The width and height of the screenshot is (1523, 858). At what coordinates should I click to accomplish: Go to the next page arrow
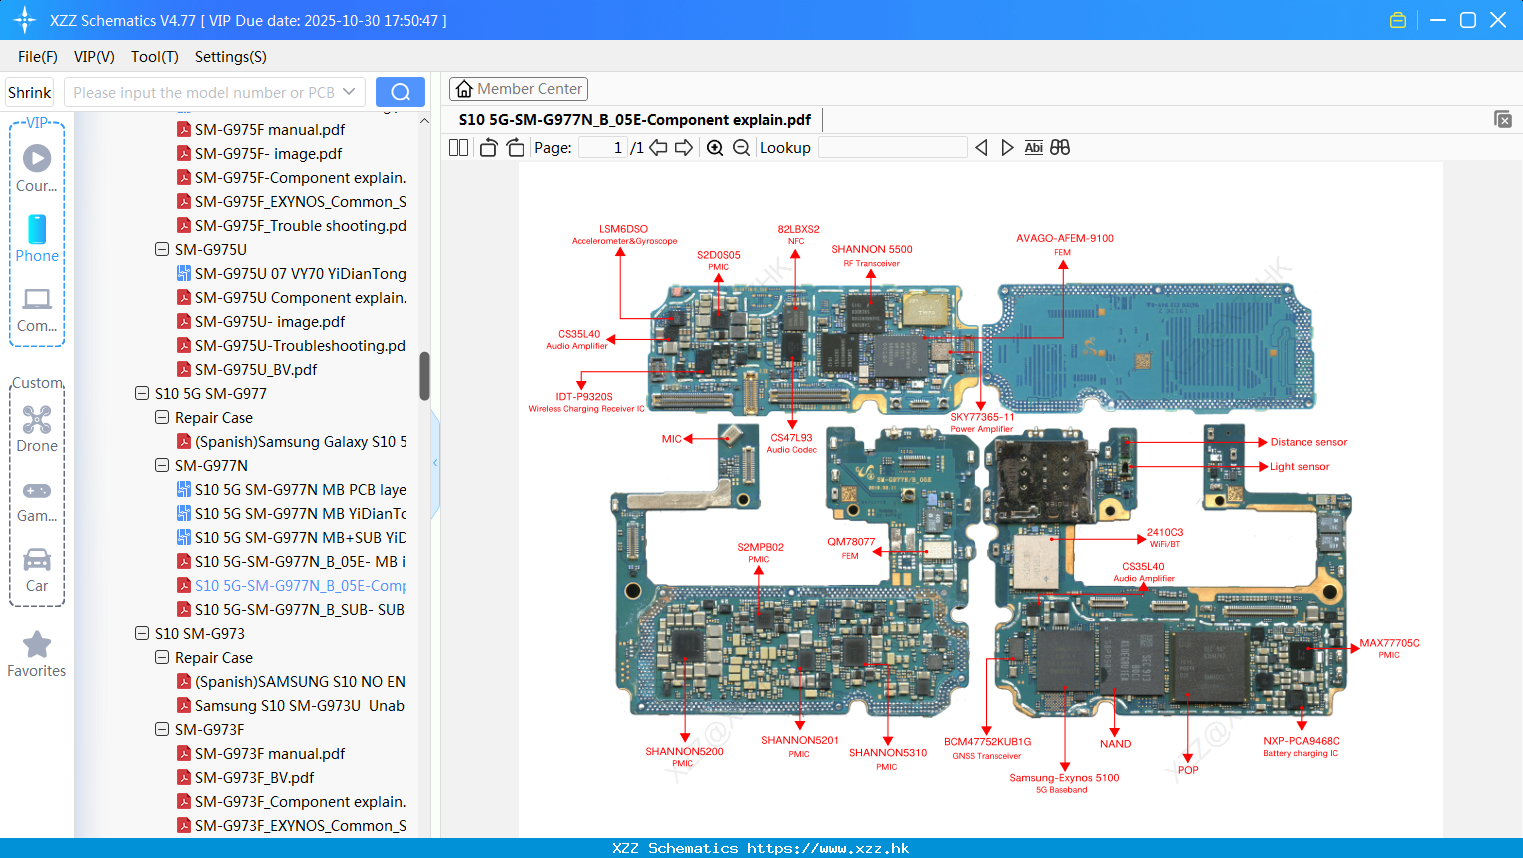point(684,148)
